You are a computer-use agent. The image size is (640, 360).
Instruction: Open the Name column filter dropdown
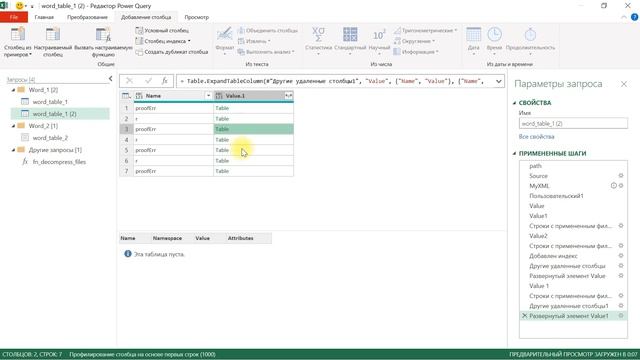point(208,96)
